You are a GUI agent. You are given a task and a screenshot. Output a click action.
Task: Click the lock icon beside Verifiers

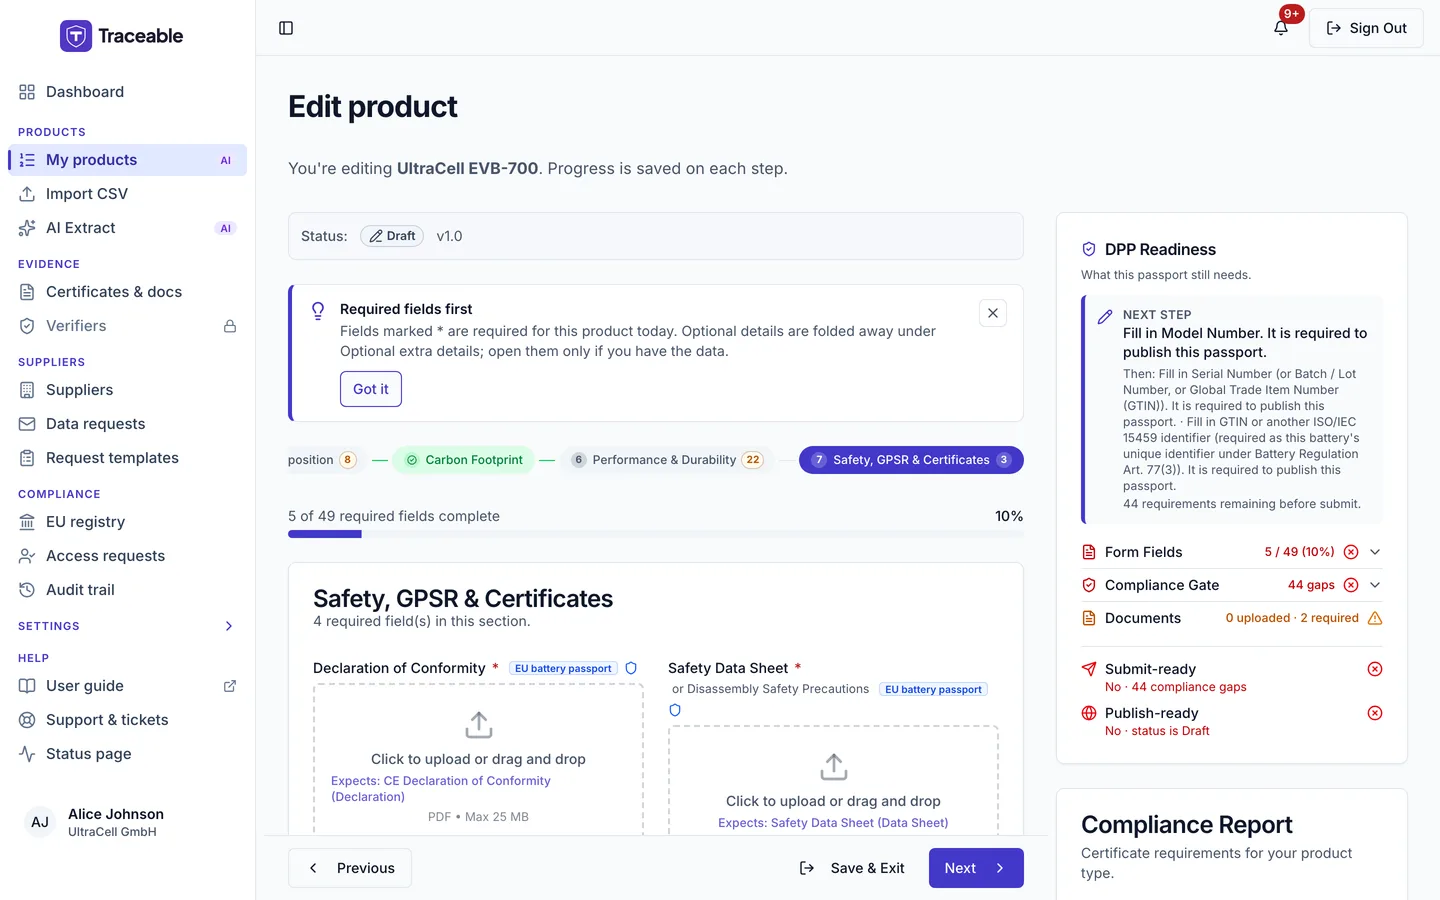click(x=230, y=326)
